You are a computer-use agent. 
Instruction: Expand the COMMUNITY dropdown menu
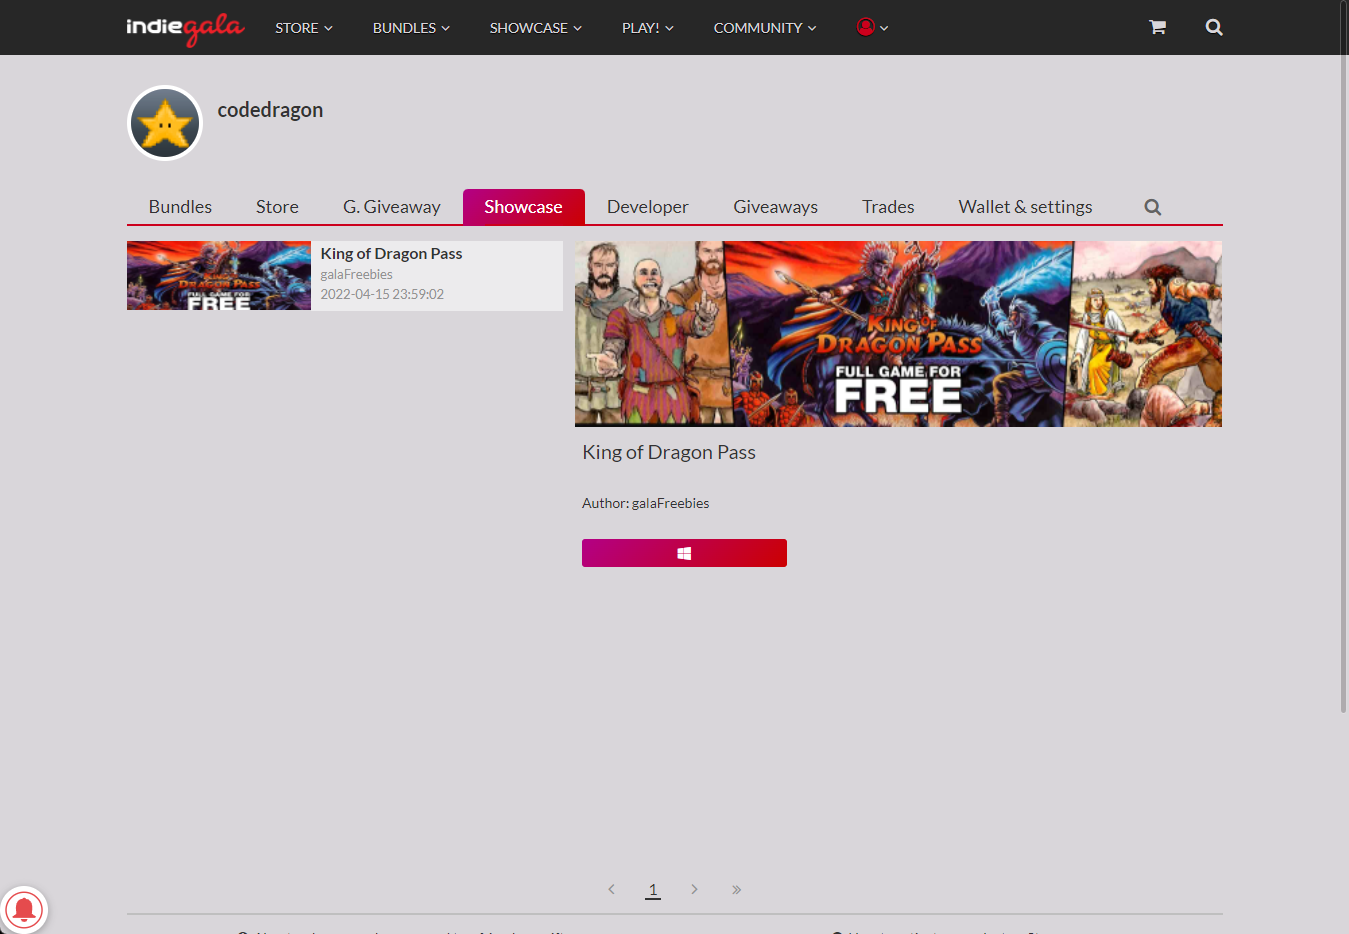point(765,28)
